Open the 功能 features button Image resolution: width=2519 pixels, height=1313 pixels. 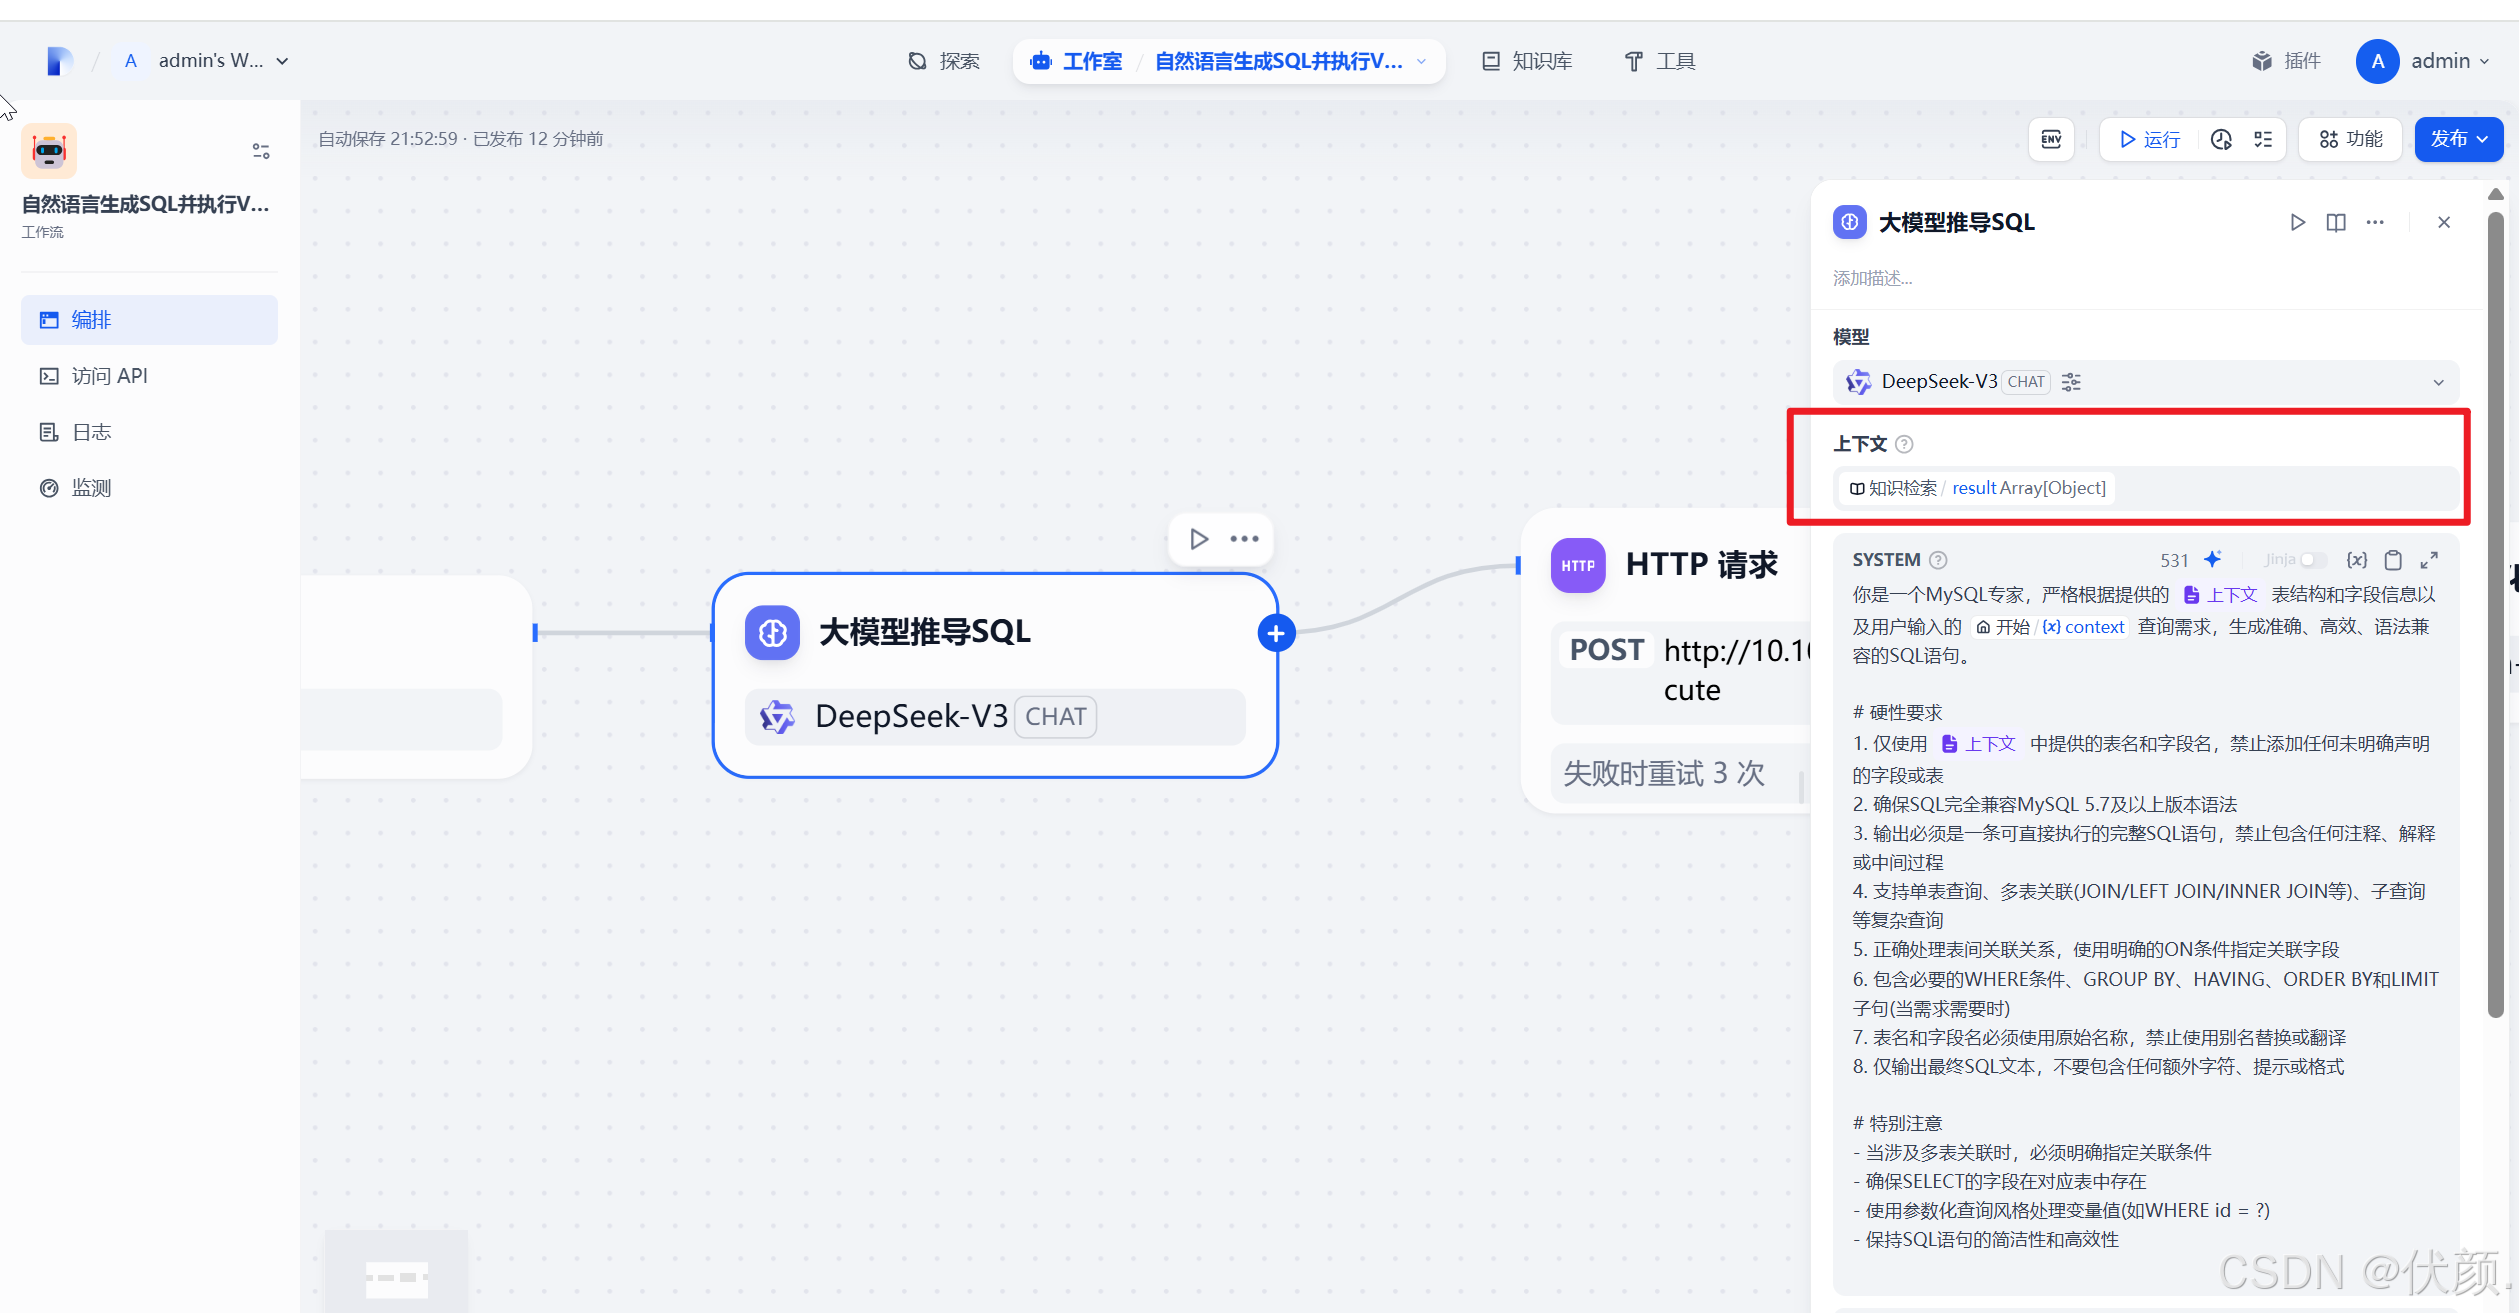point(2350,139)
